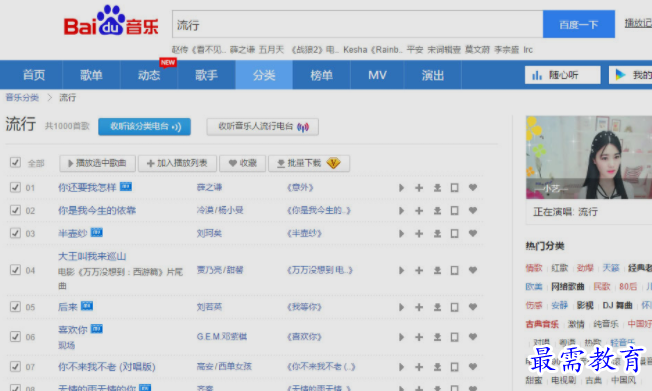Uncheck song 01 checkbox
The width and height of the screenshot is (652, 391).
tap(15, 187)
